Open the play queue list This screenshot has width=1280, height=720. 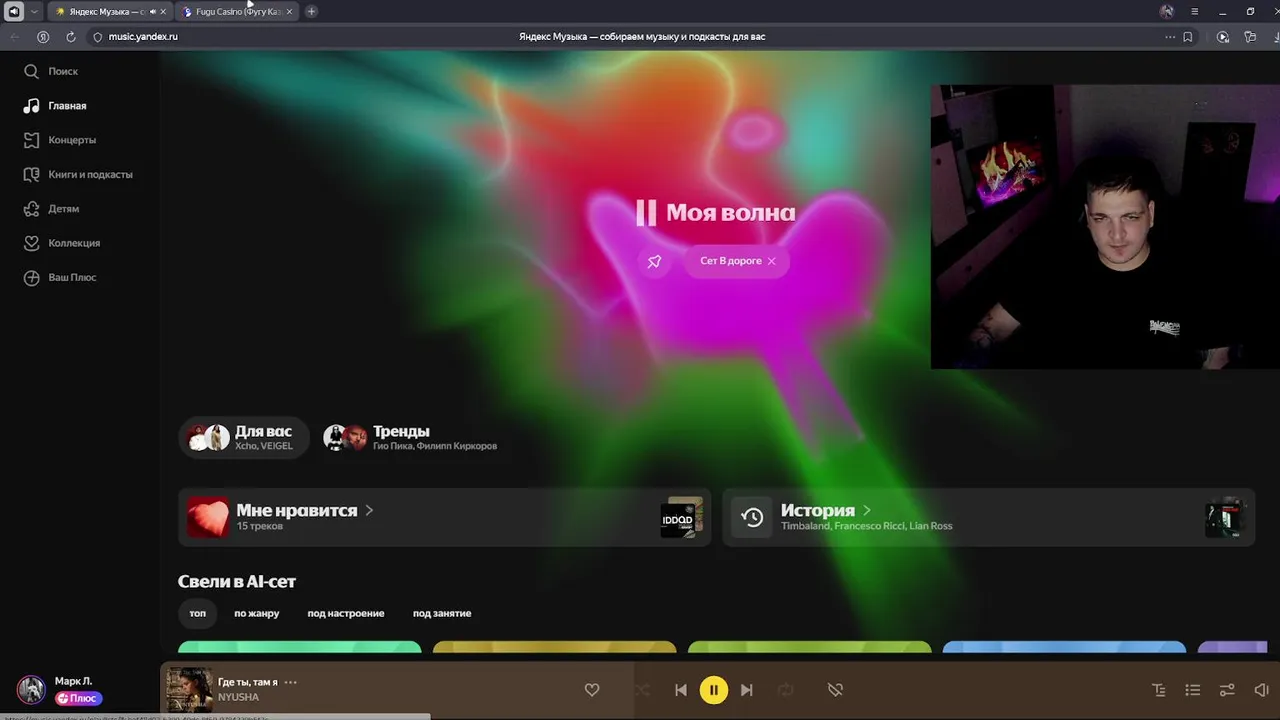[x=1193, y=690]
